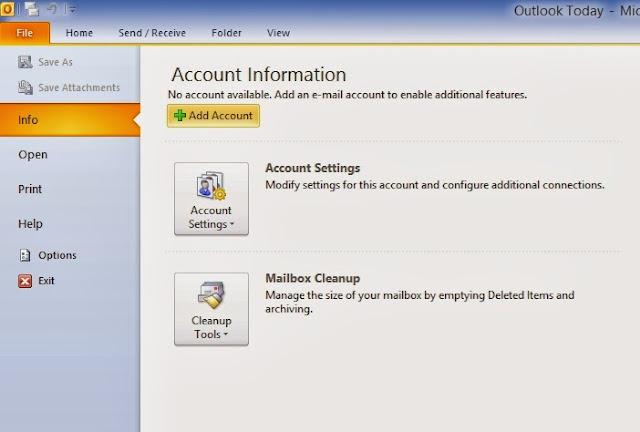Switch to the Home tab
640x432 pixels.
(x=79, y=33)
